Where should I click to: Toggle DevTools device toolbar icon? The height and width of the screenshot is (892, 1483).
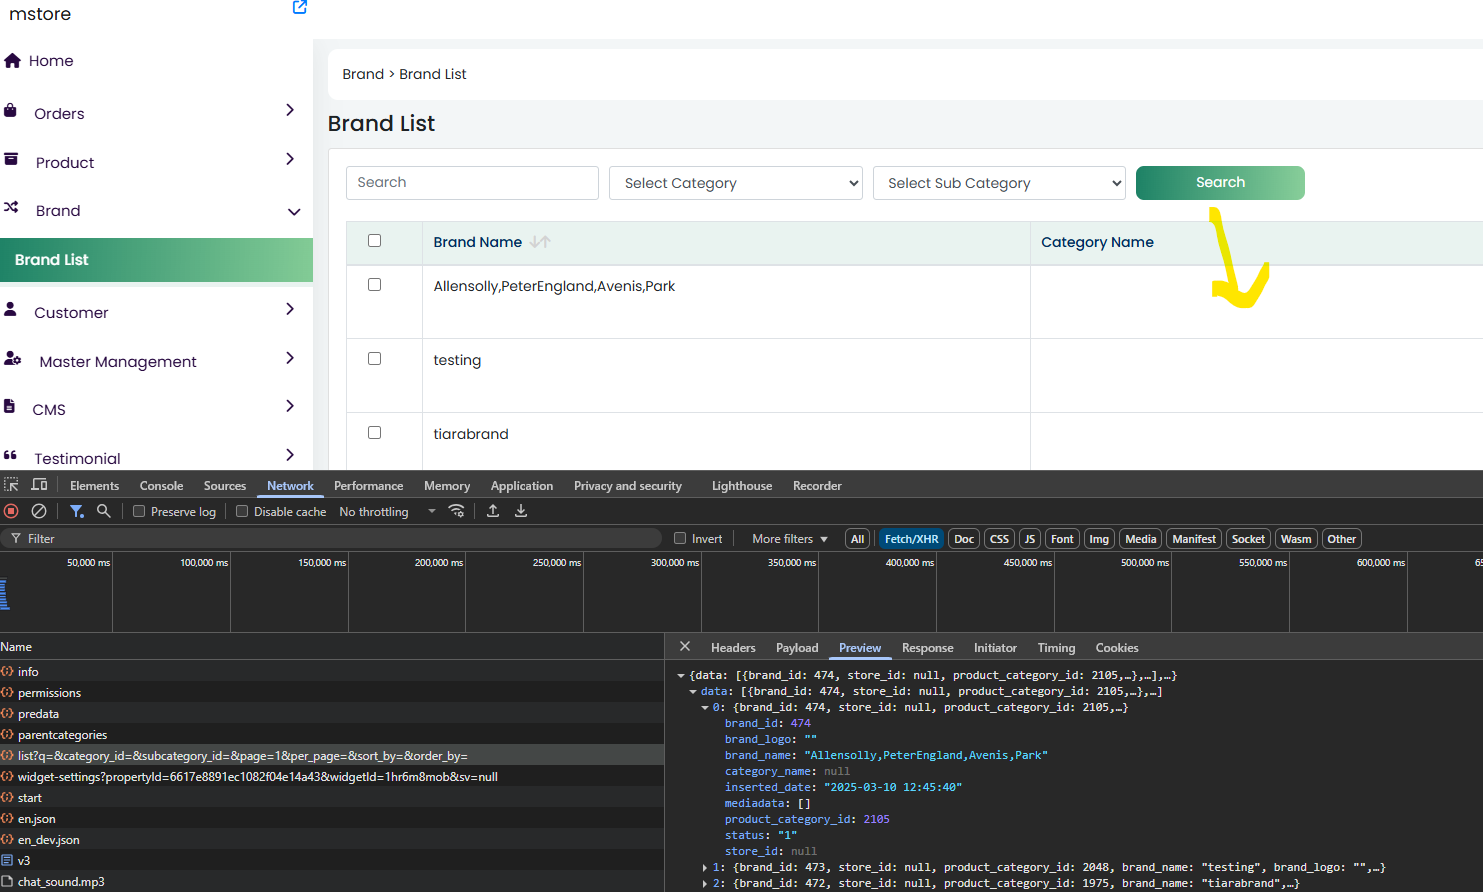39,485
